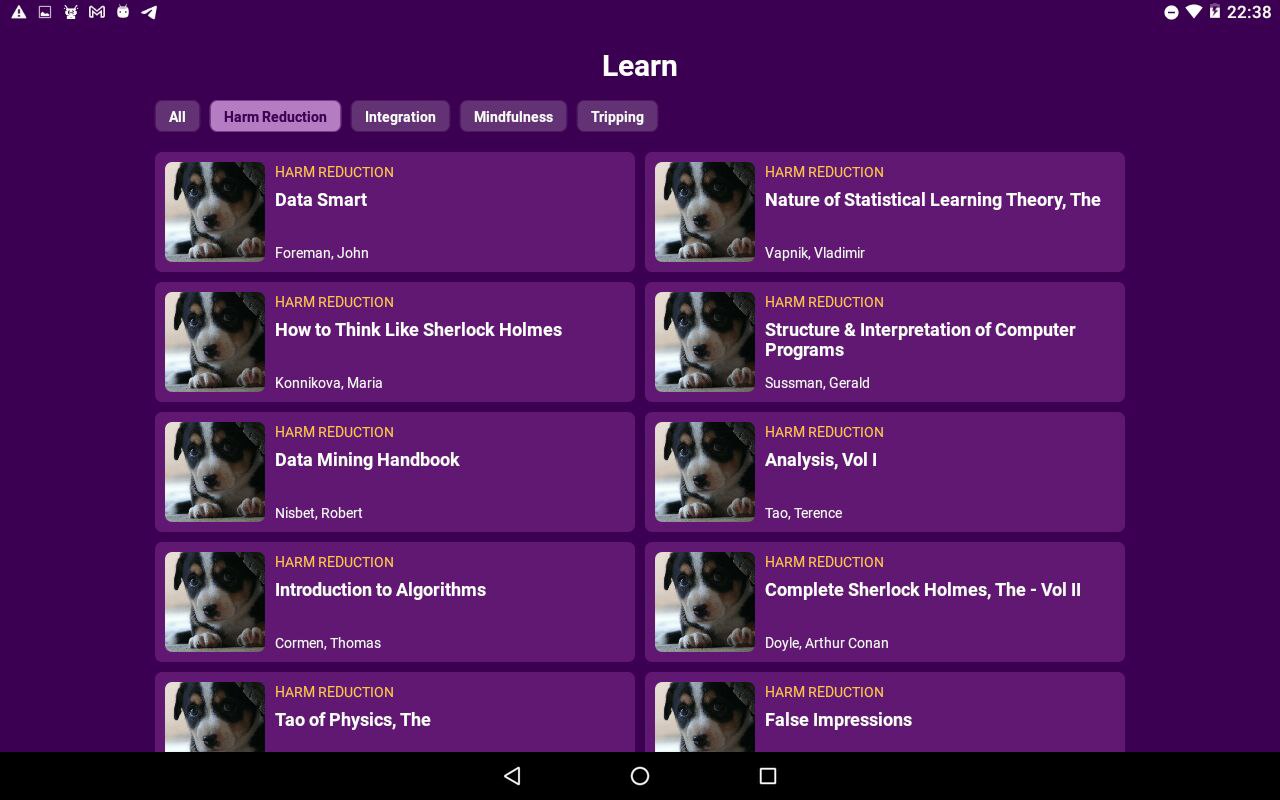Open Data Mining Handbook title
This screenshot has height=800, width=1280.
[x=367, y=460]
